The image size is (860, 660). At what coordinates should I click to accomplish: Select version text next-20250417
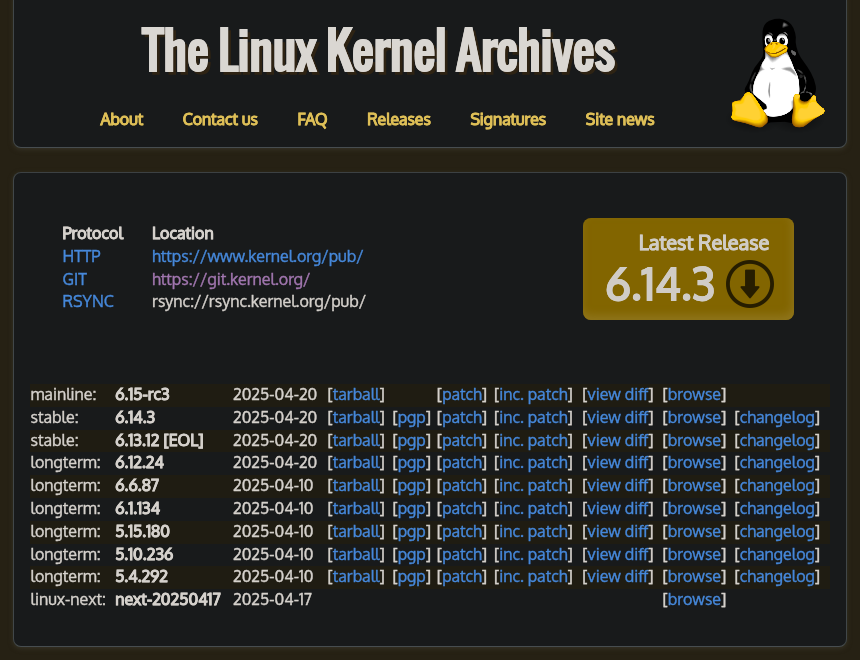pos(168,600)
